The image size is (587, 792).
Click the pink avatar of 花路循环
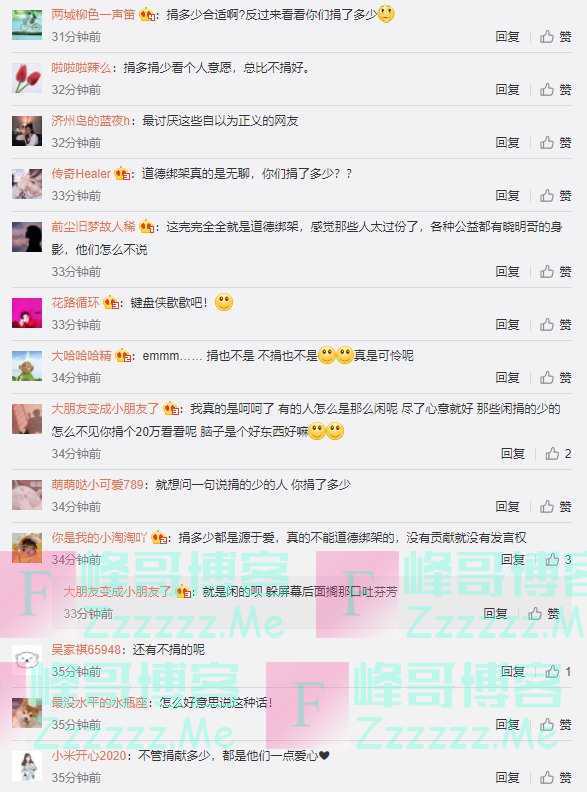27,313
